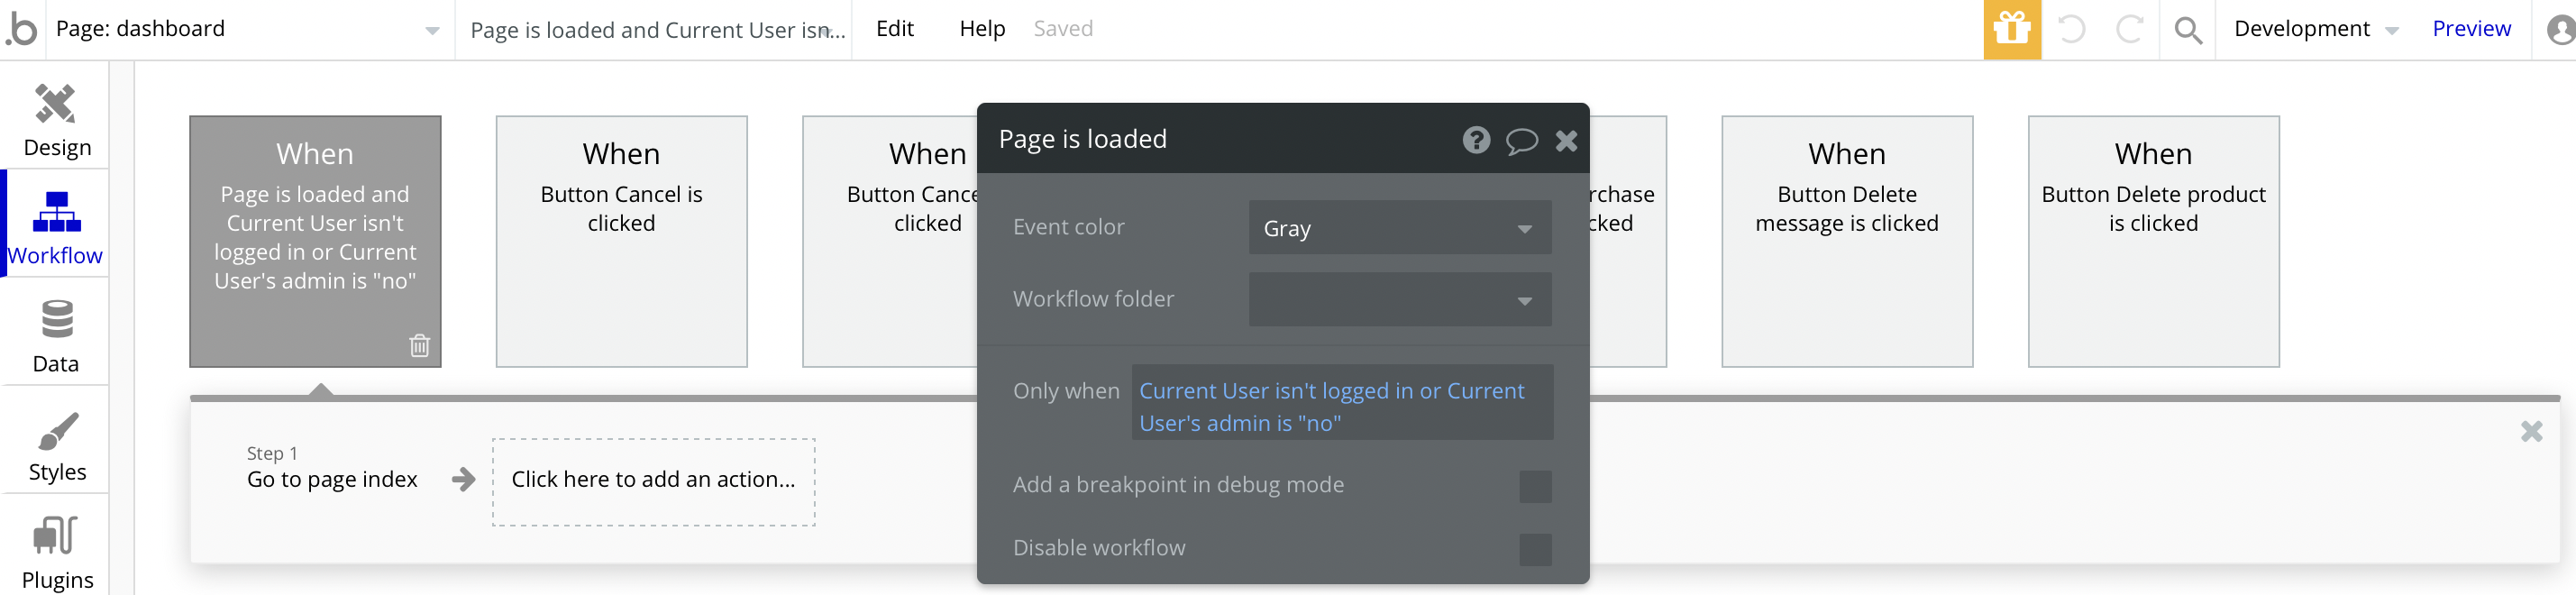Click the gift icon in top bar
Image resolution: width=2576 pixels, height=595 pixels.
(x=2011, y=29)
